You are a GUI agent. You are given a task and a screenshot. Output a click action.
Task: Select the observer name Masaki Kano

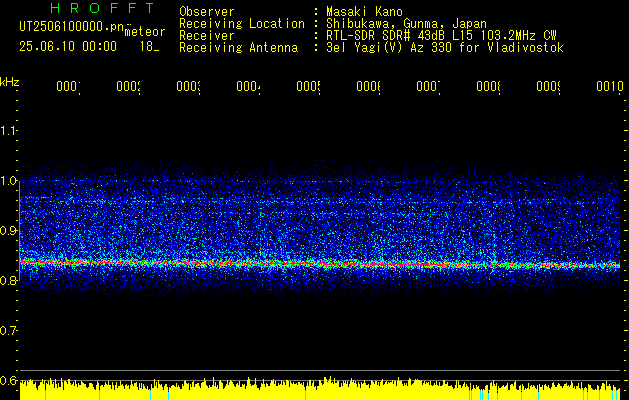[364, 12]
